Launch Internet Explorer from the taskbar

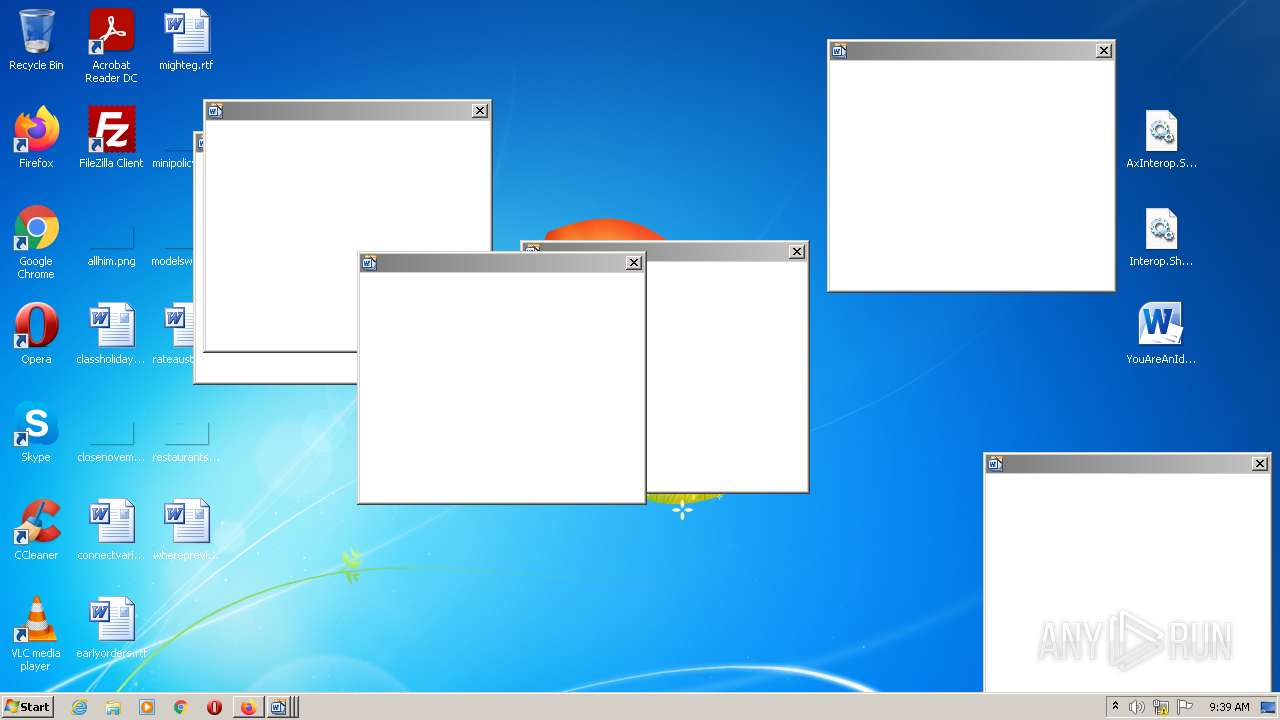click(x=80, y=707)
